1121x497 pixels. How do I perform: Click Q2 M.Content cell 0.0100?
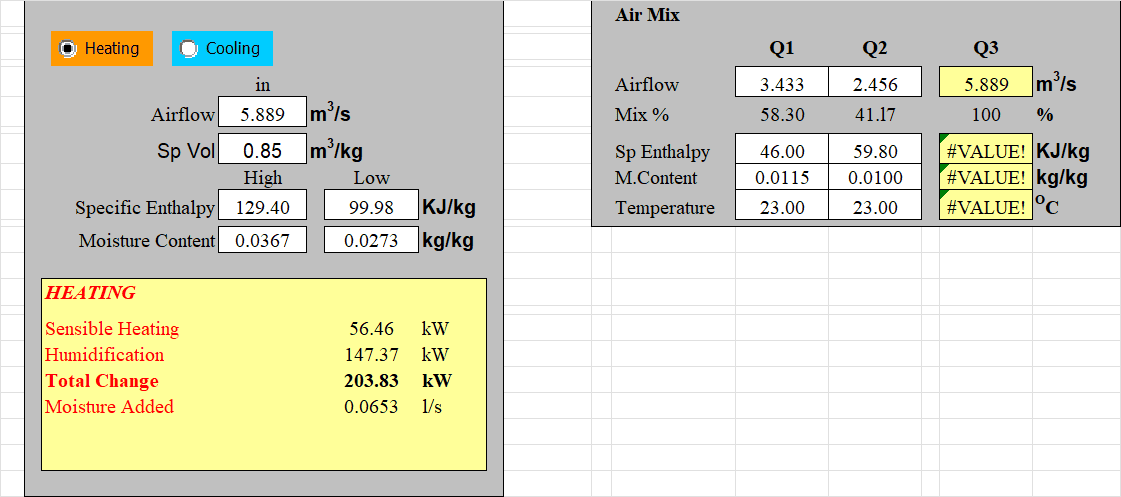874,177
